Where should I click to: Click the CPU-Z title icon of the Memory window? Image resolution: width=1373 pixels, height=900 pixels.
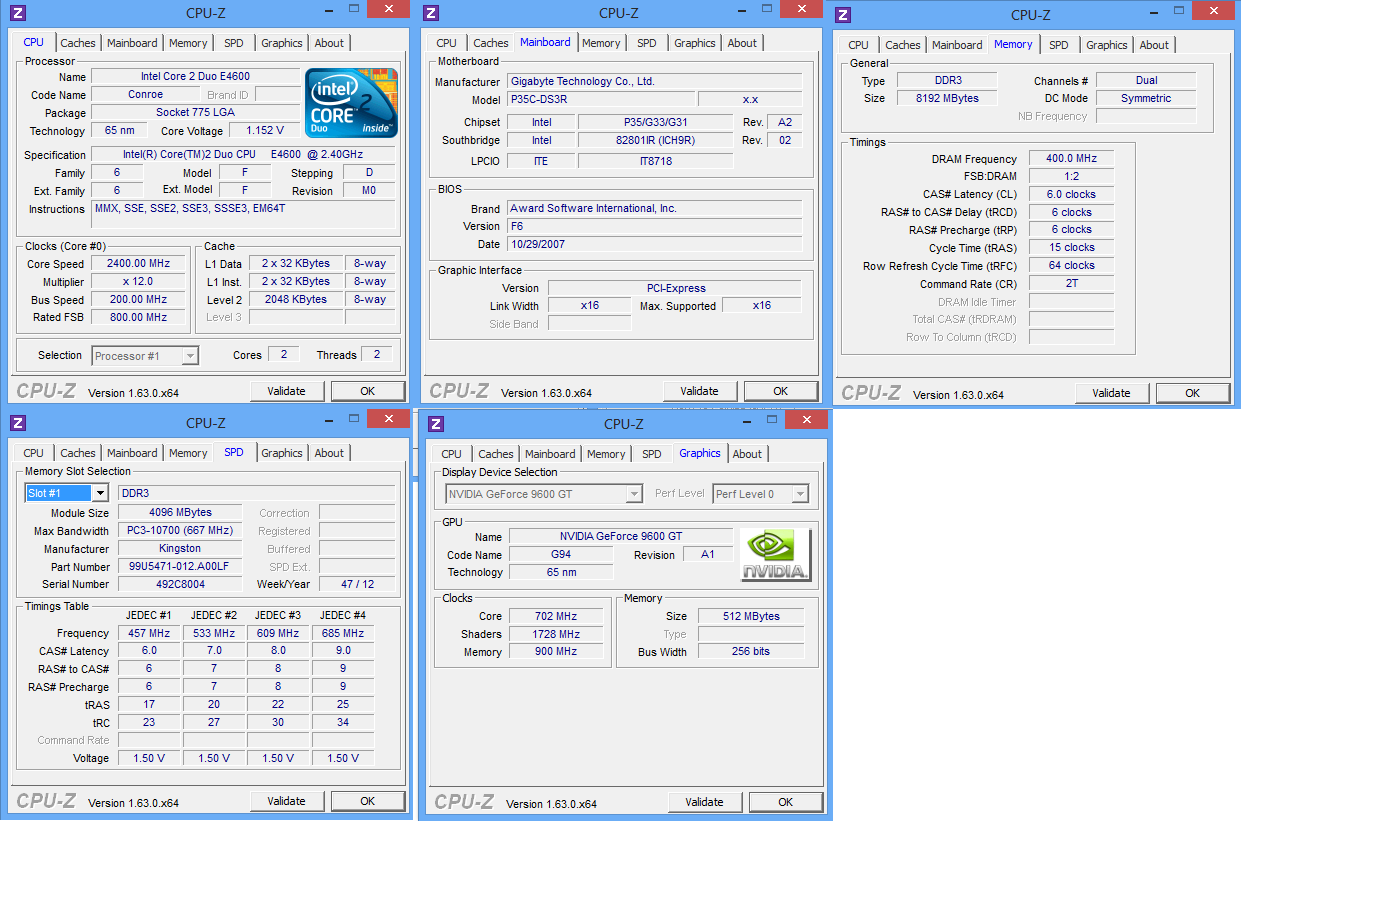pos(843,15)
